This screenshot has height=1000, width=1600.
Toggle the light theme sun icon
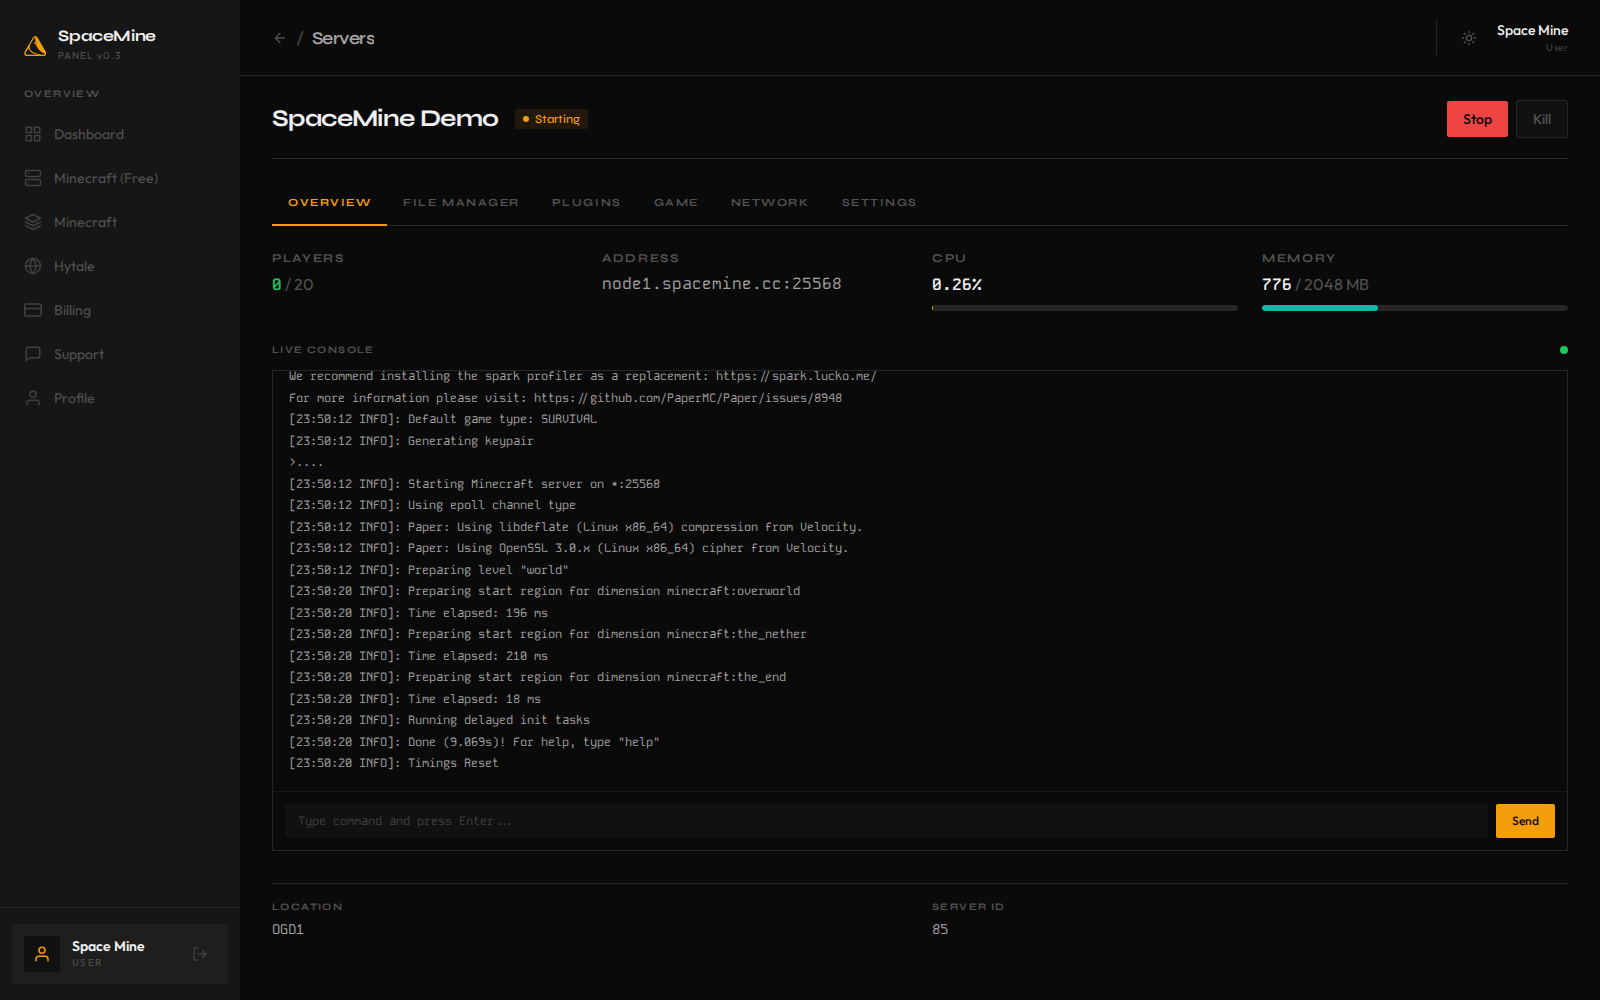(x=1469, y=38)
